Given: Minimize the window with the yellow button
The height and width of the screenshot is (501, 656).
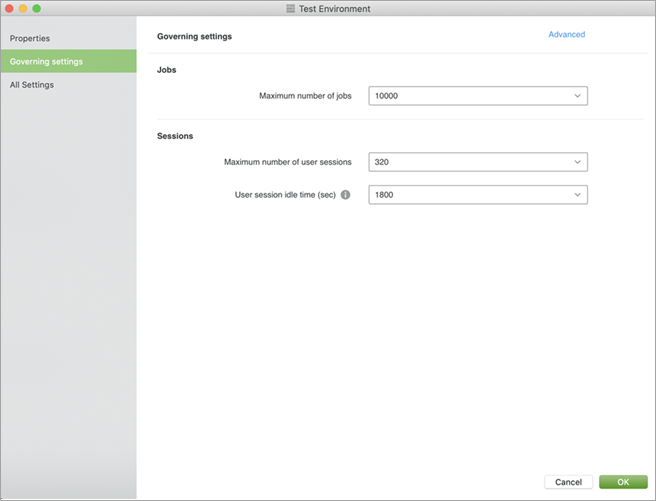Looking at the screenshot, I should [23, 8].
